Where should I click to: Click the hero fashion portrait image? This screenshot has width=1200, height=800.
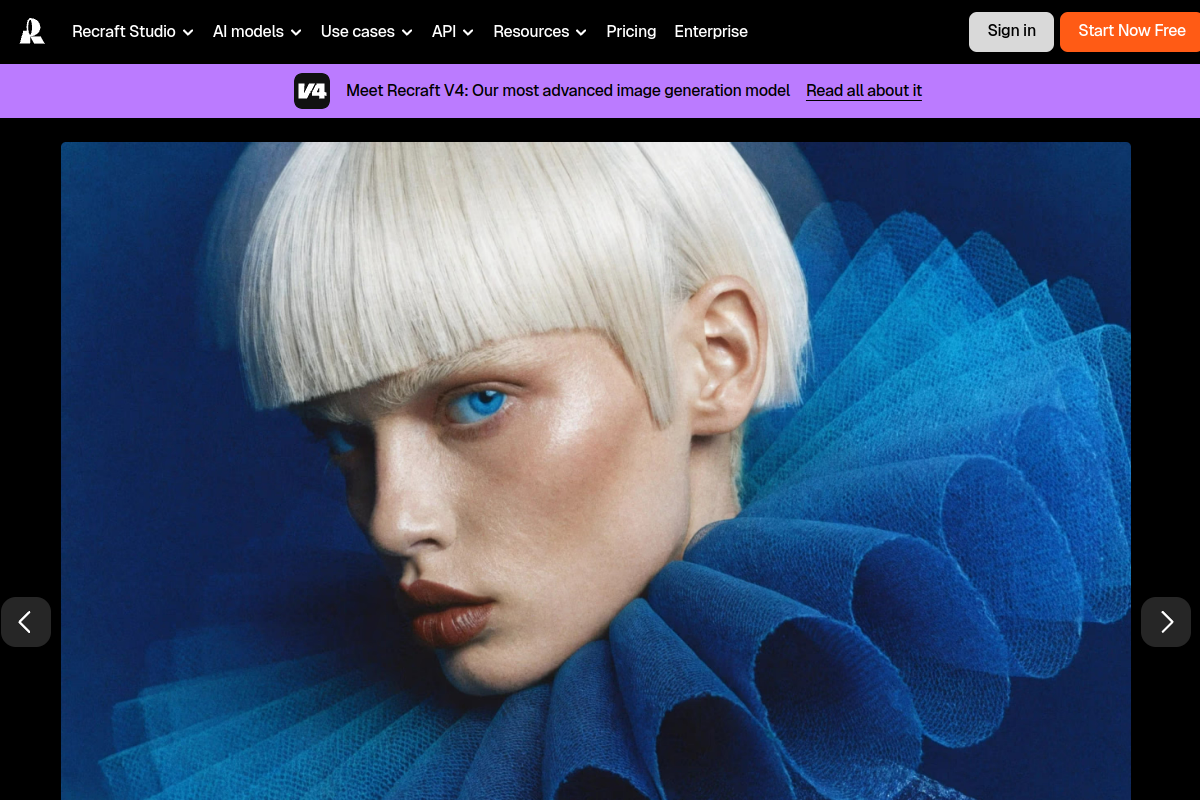click(596, 470)
